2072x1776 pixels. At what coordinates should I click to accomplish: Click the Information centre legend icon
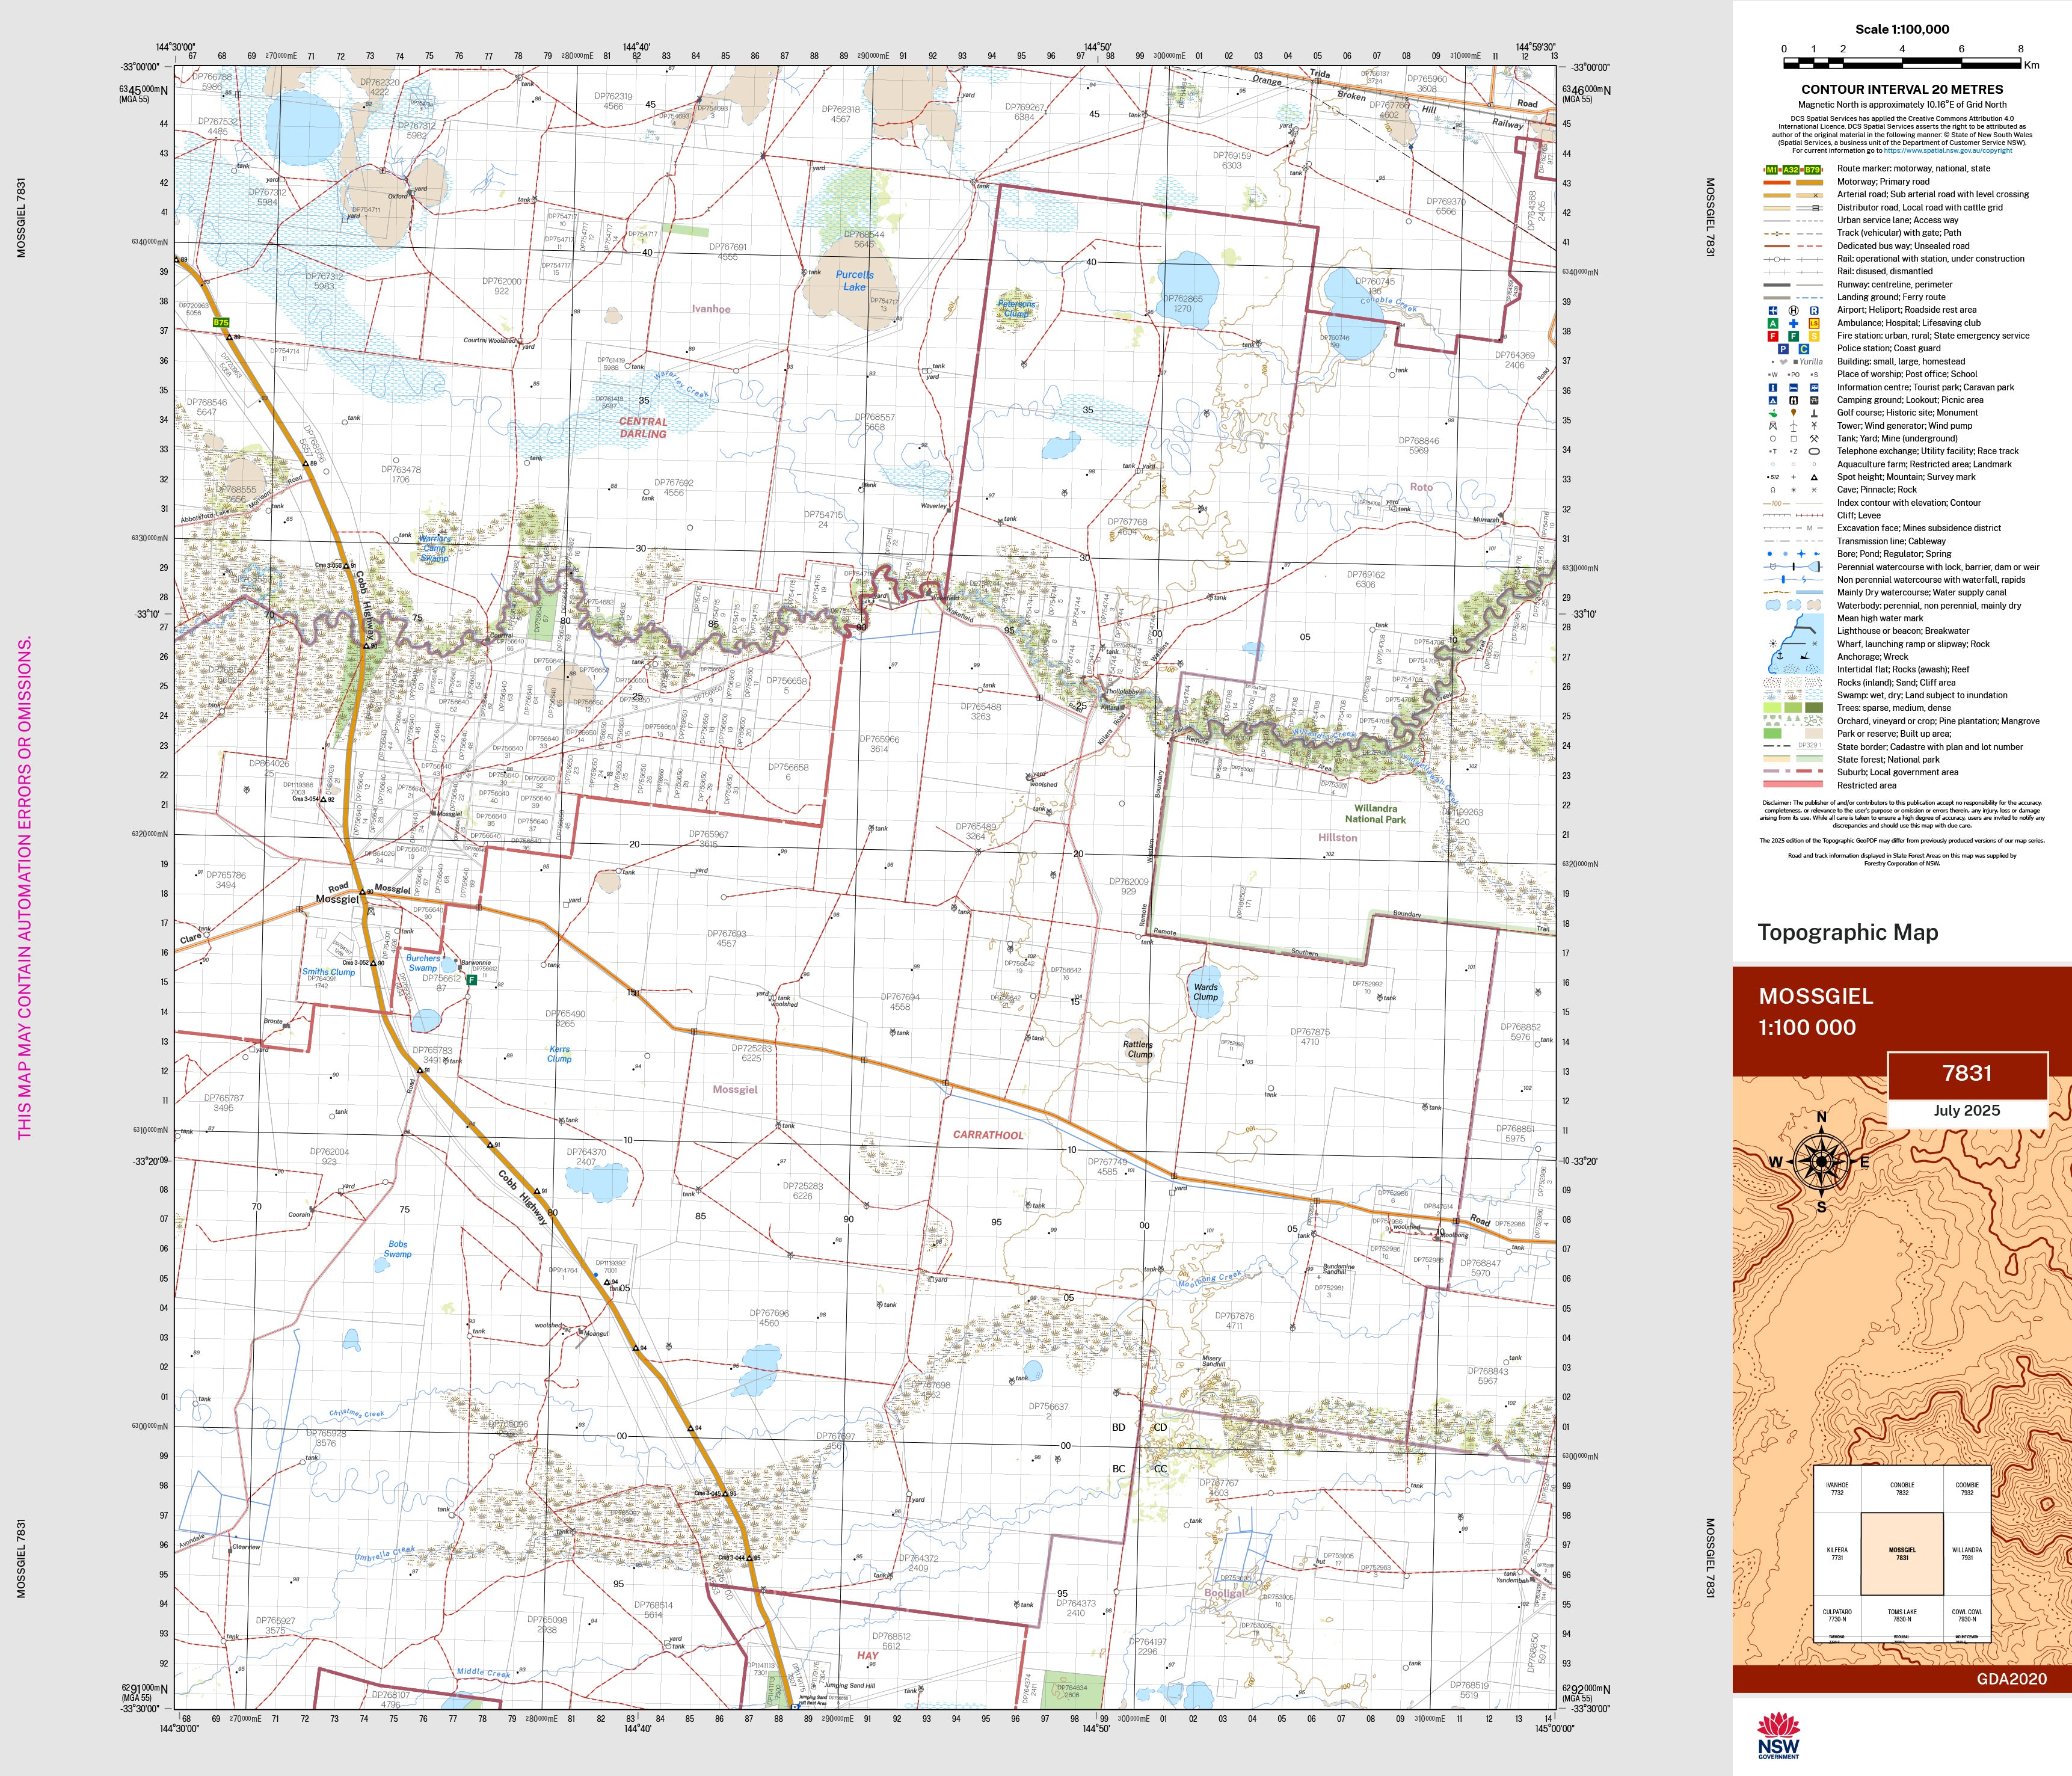[x=1772, y=387]
